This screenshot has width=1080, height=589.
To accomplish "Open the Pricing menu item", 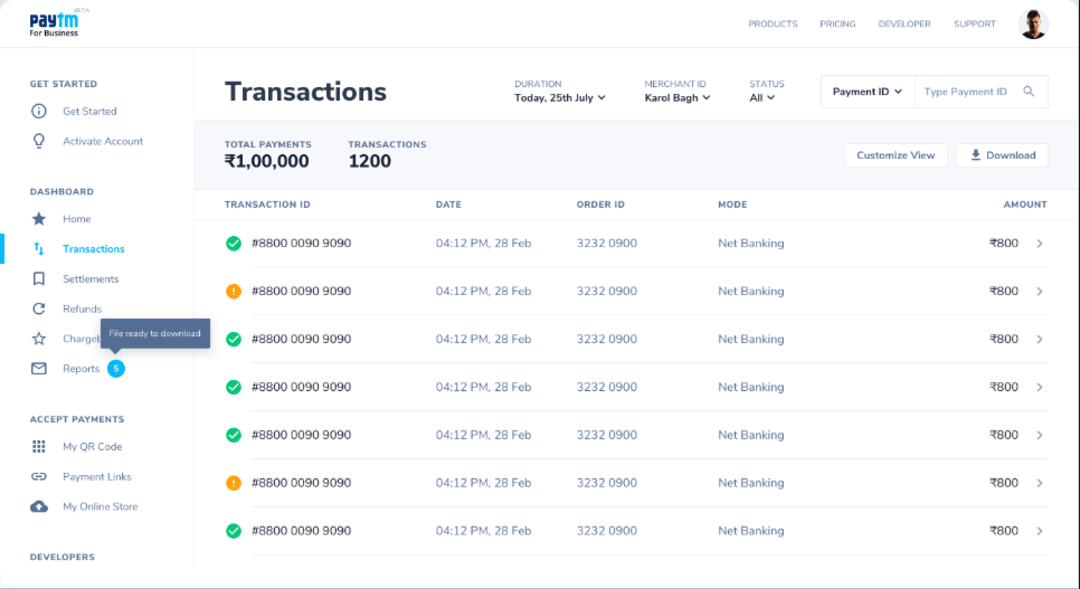I will point(837,24).
